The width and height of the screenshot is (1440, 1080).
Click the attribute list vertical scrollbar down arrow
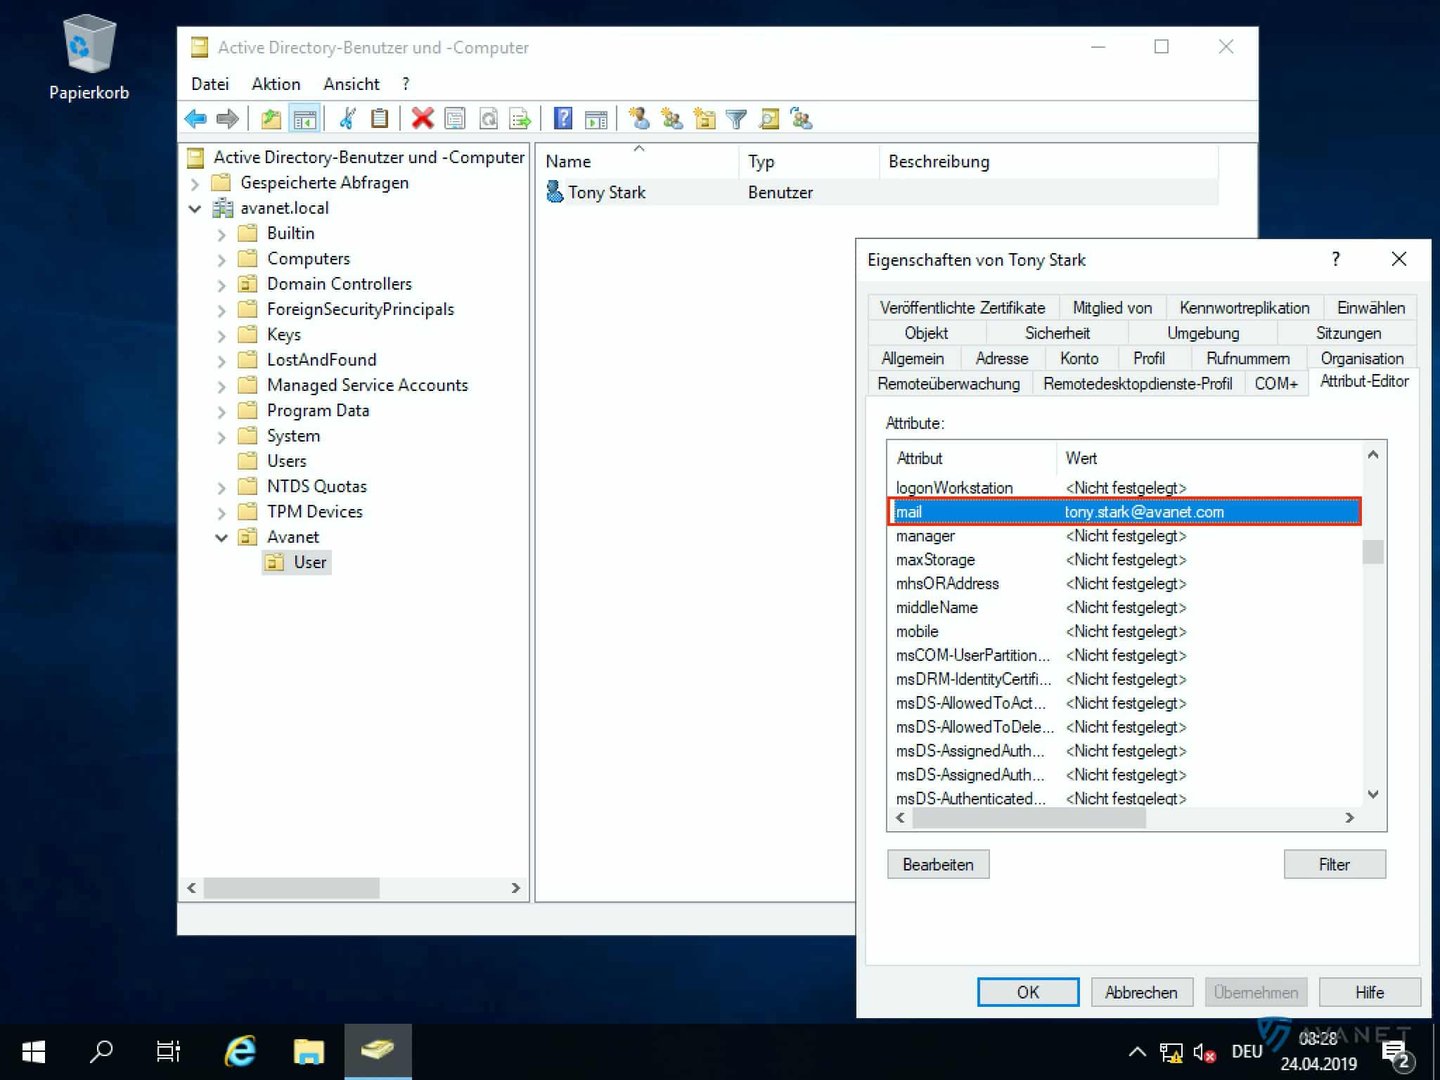coord(1373,795)
